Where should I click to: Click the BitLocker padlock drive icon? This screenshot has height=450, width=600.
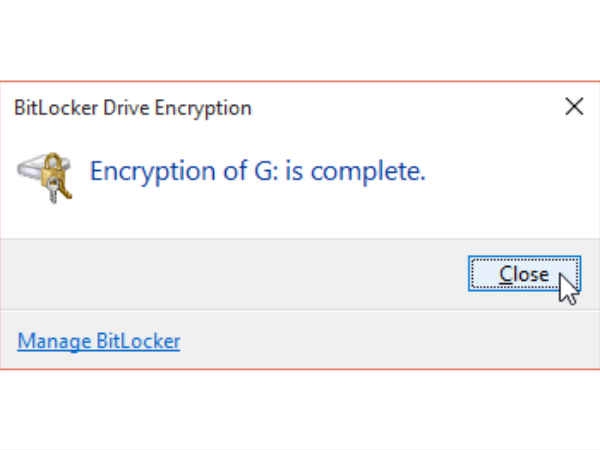pyautogui.click(x=44, y=178)
